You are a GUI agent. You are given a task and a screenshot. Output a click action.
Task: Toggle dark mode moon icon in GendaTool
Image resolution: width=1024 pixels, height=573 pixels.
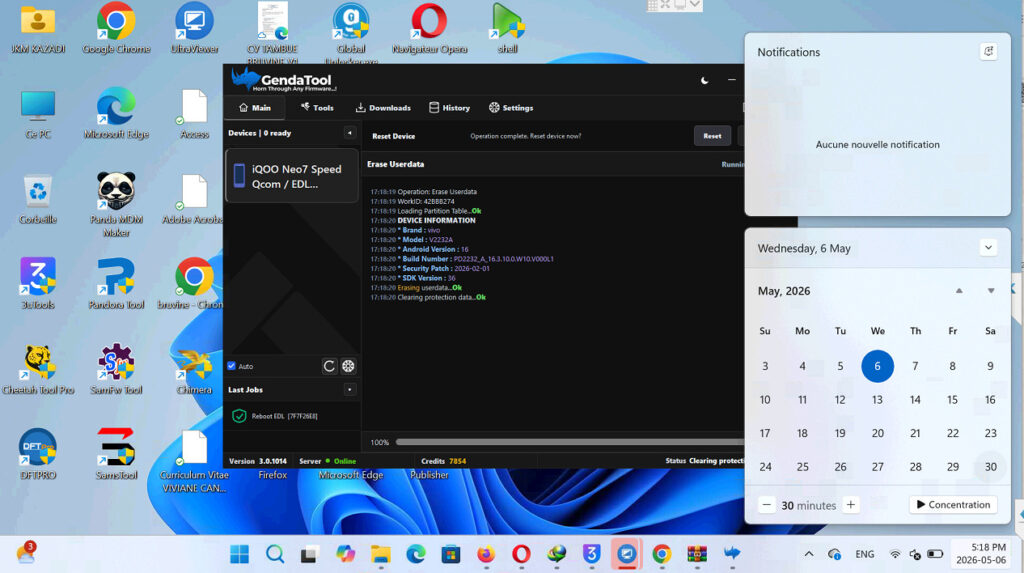pos(705,80)
